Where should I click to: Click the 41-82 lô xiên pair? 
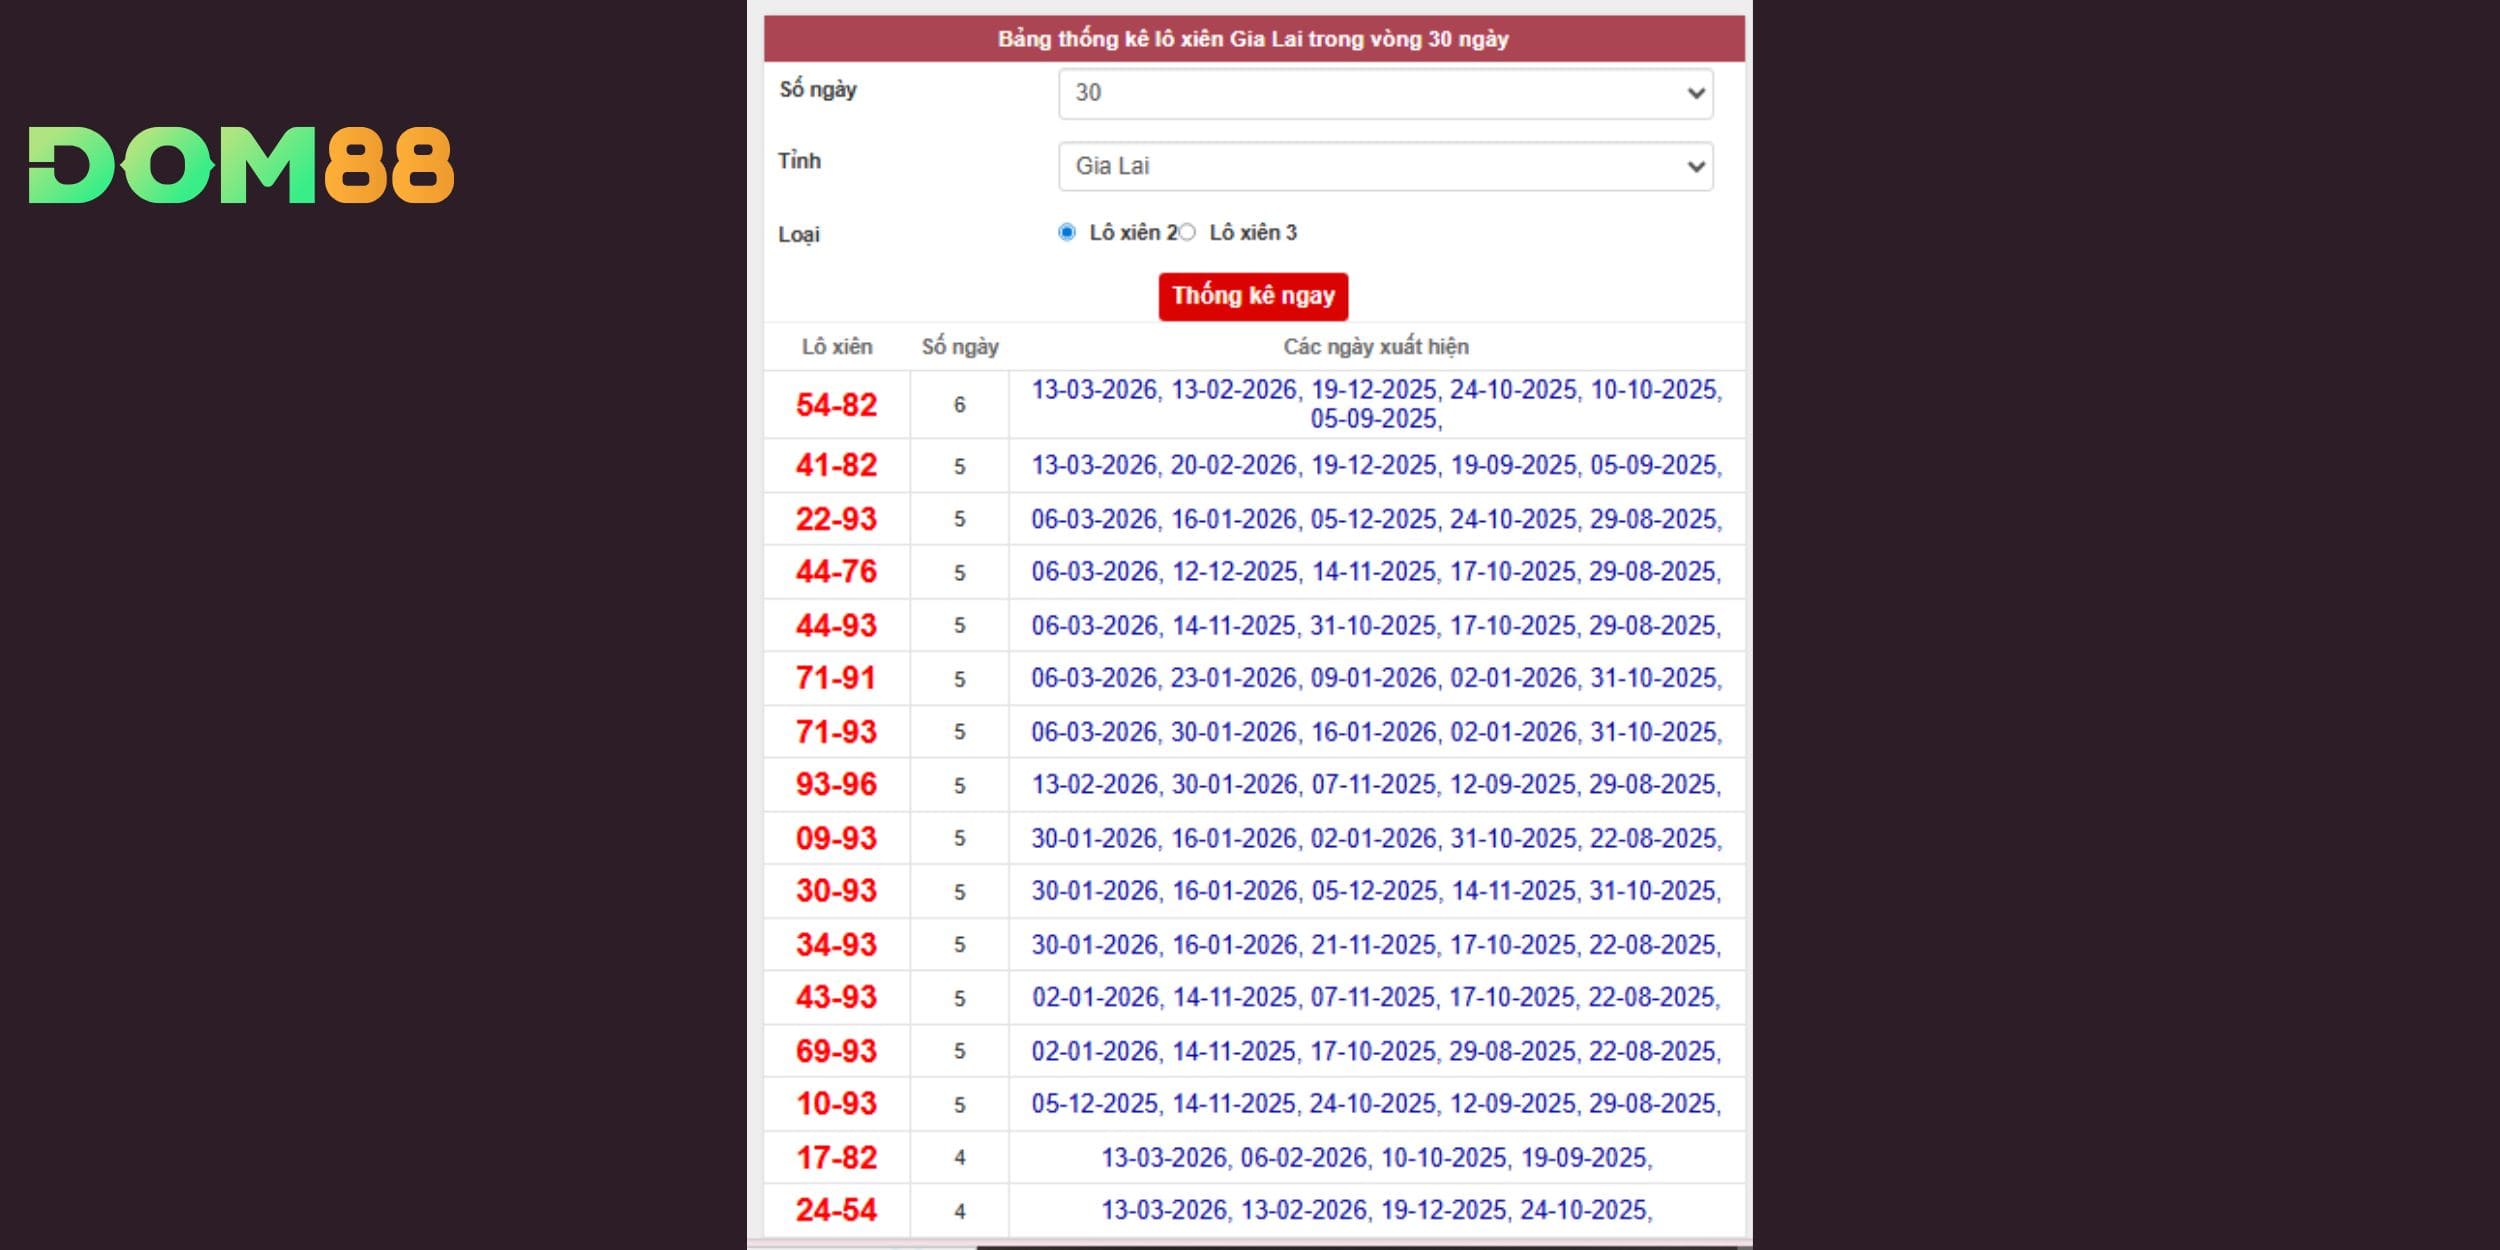click(836, 465)
